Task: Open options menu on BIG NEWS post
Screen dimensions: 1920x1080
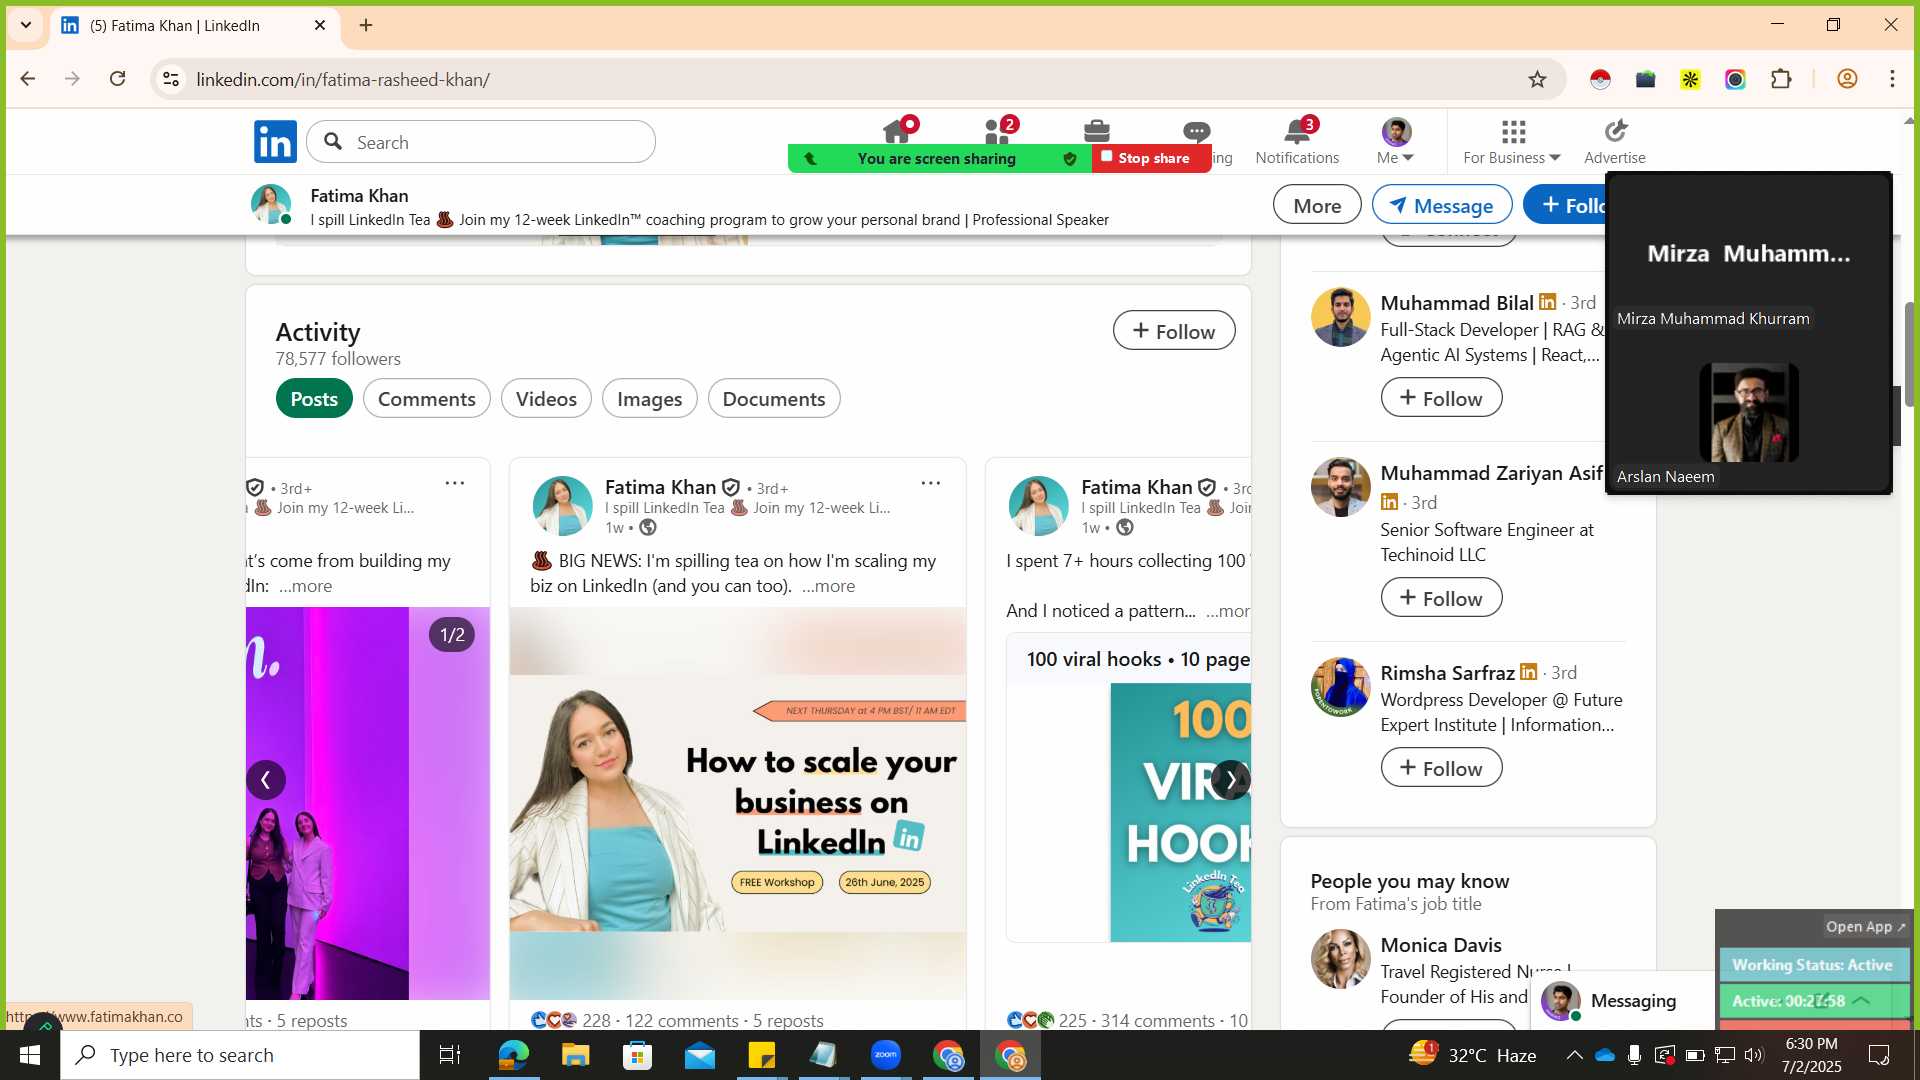Action: (x=930, y=483)
